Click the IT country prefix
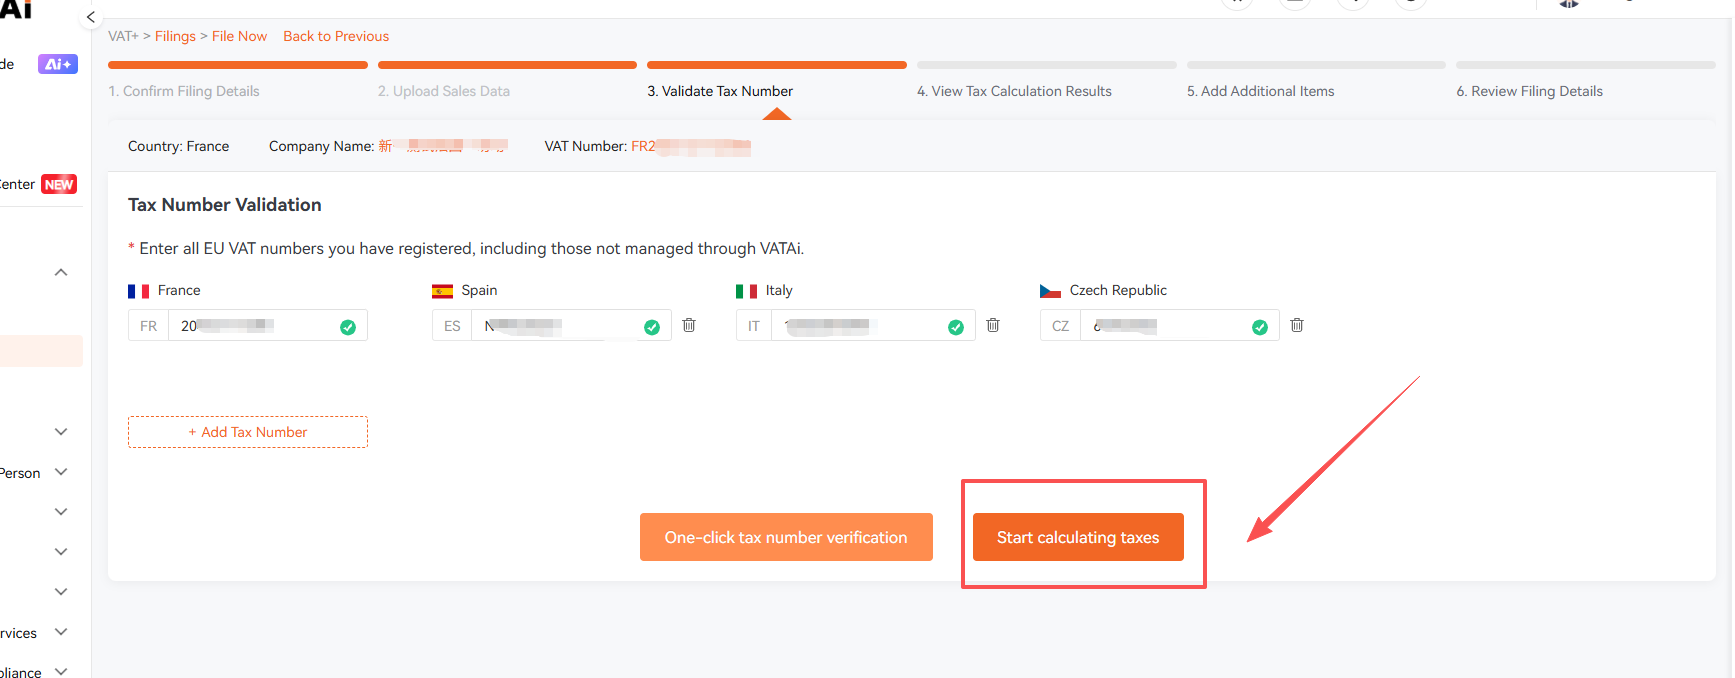The image size is (1735, 678). point(754,326)
